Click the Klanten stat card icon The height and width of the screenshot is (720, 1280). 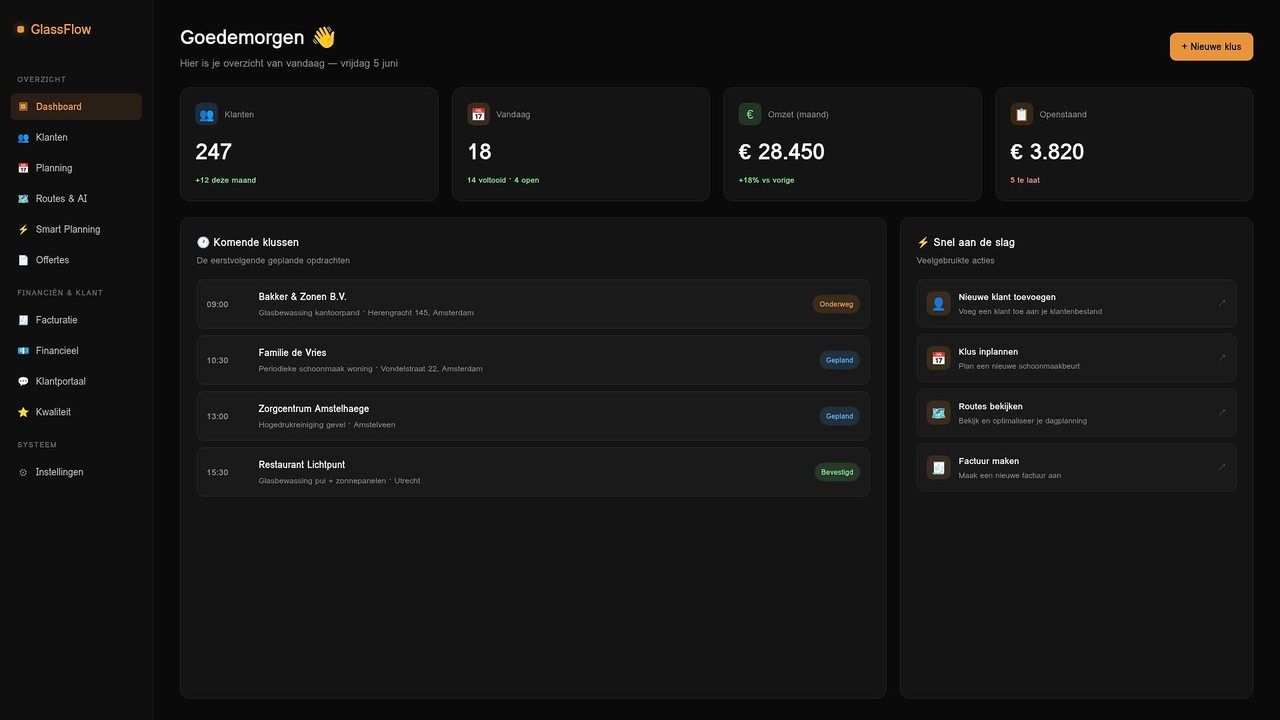(x=207, y=114)
